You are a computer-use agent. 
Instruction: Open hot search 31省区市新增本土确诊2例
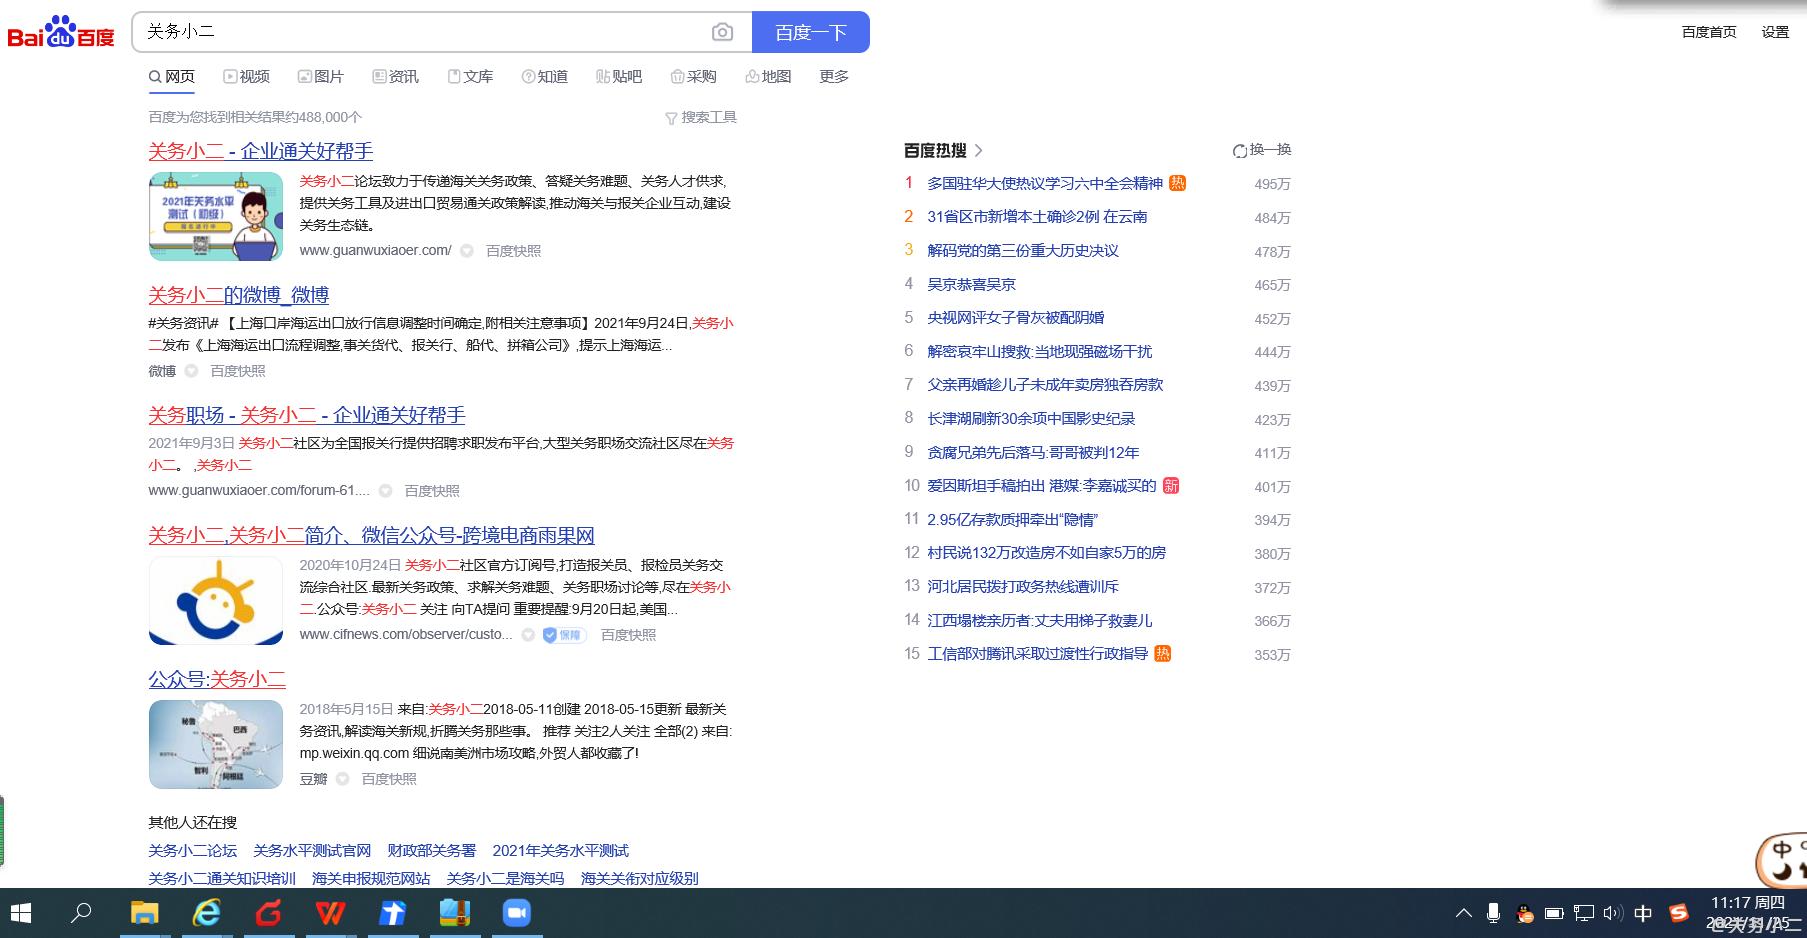pyautogui.click(x=1037, y=217)
